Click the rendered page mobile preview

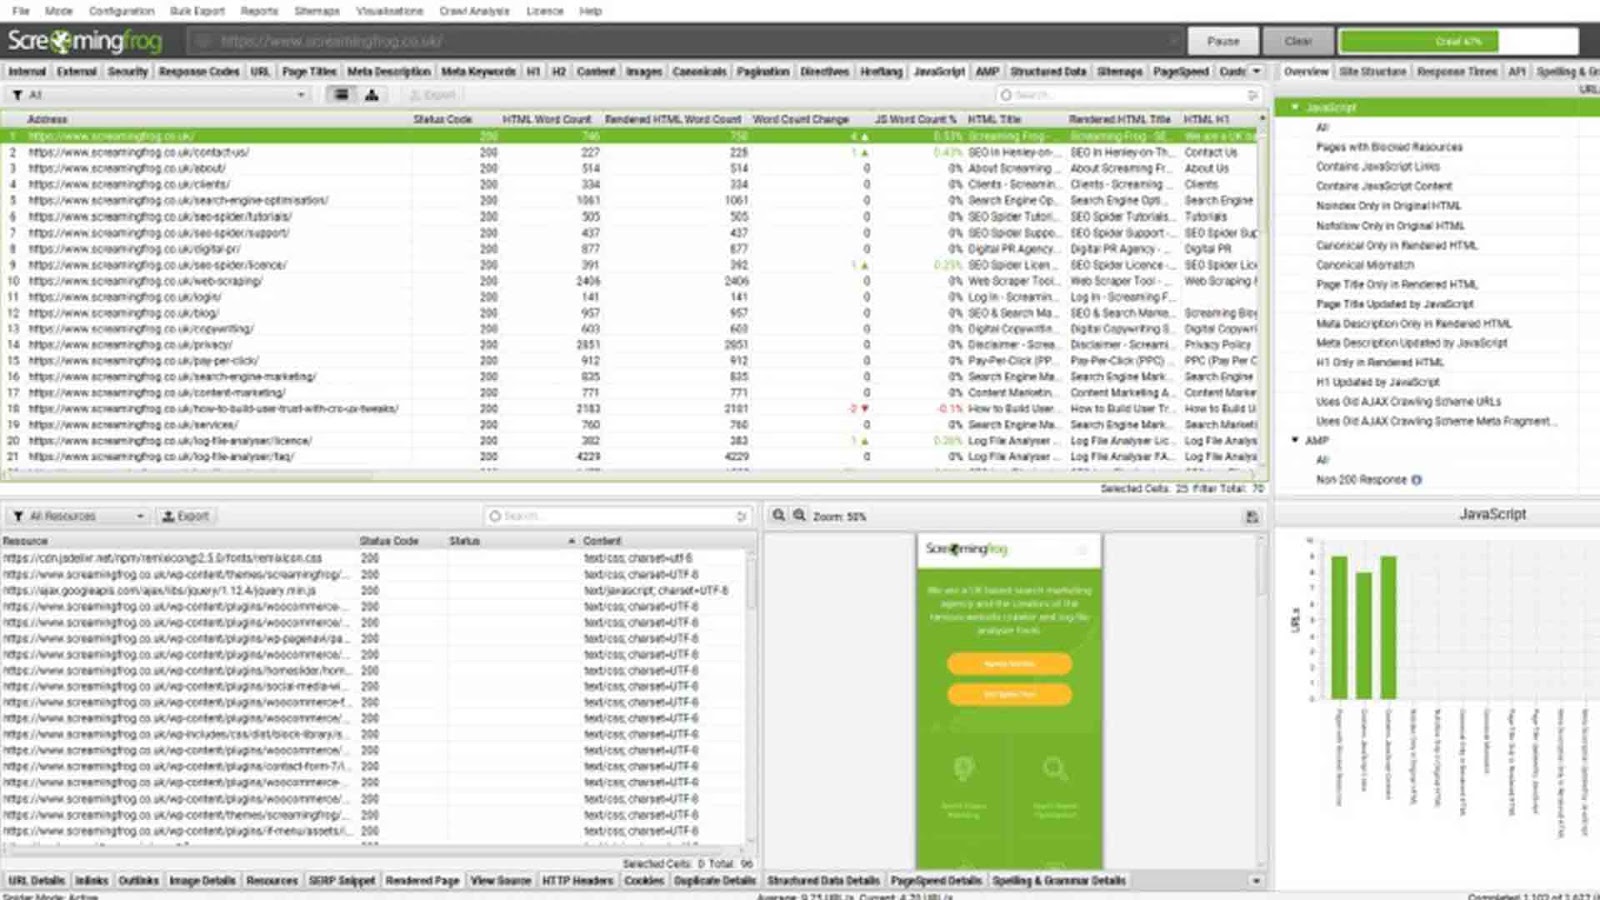1010,700
